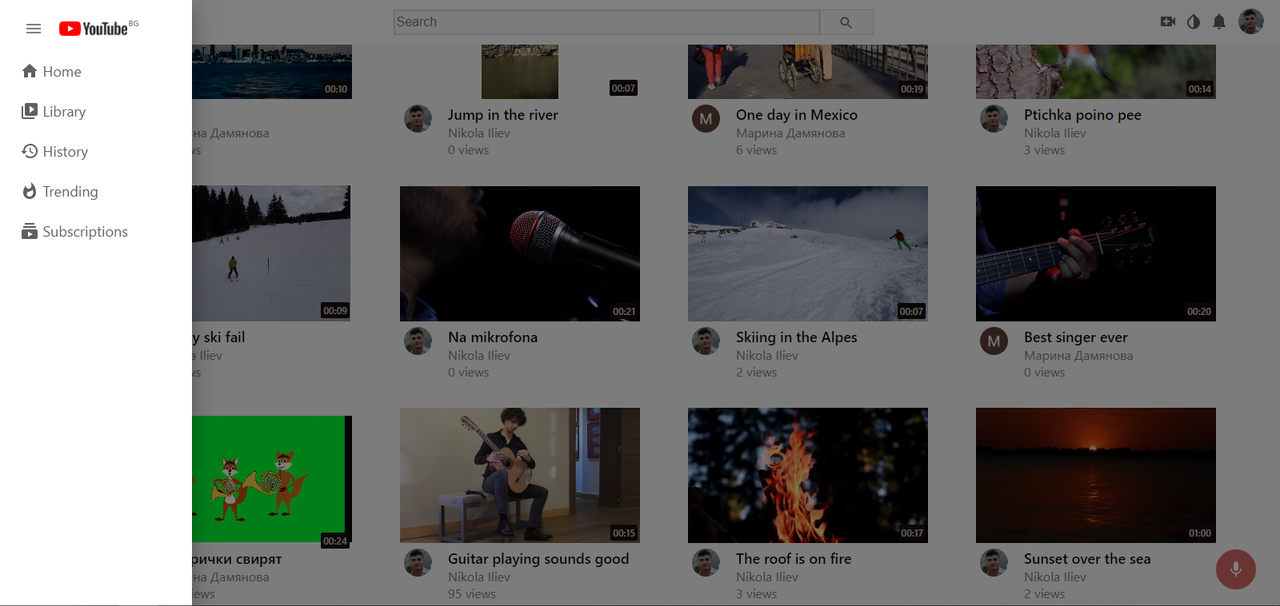Close sidebar with the hamburger menu icon
This screenshot has height=606, width=1280.
click(x=33, y=29)
